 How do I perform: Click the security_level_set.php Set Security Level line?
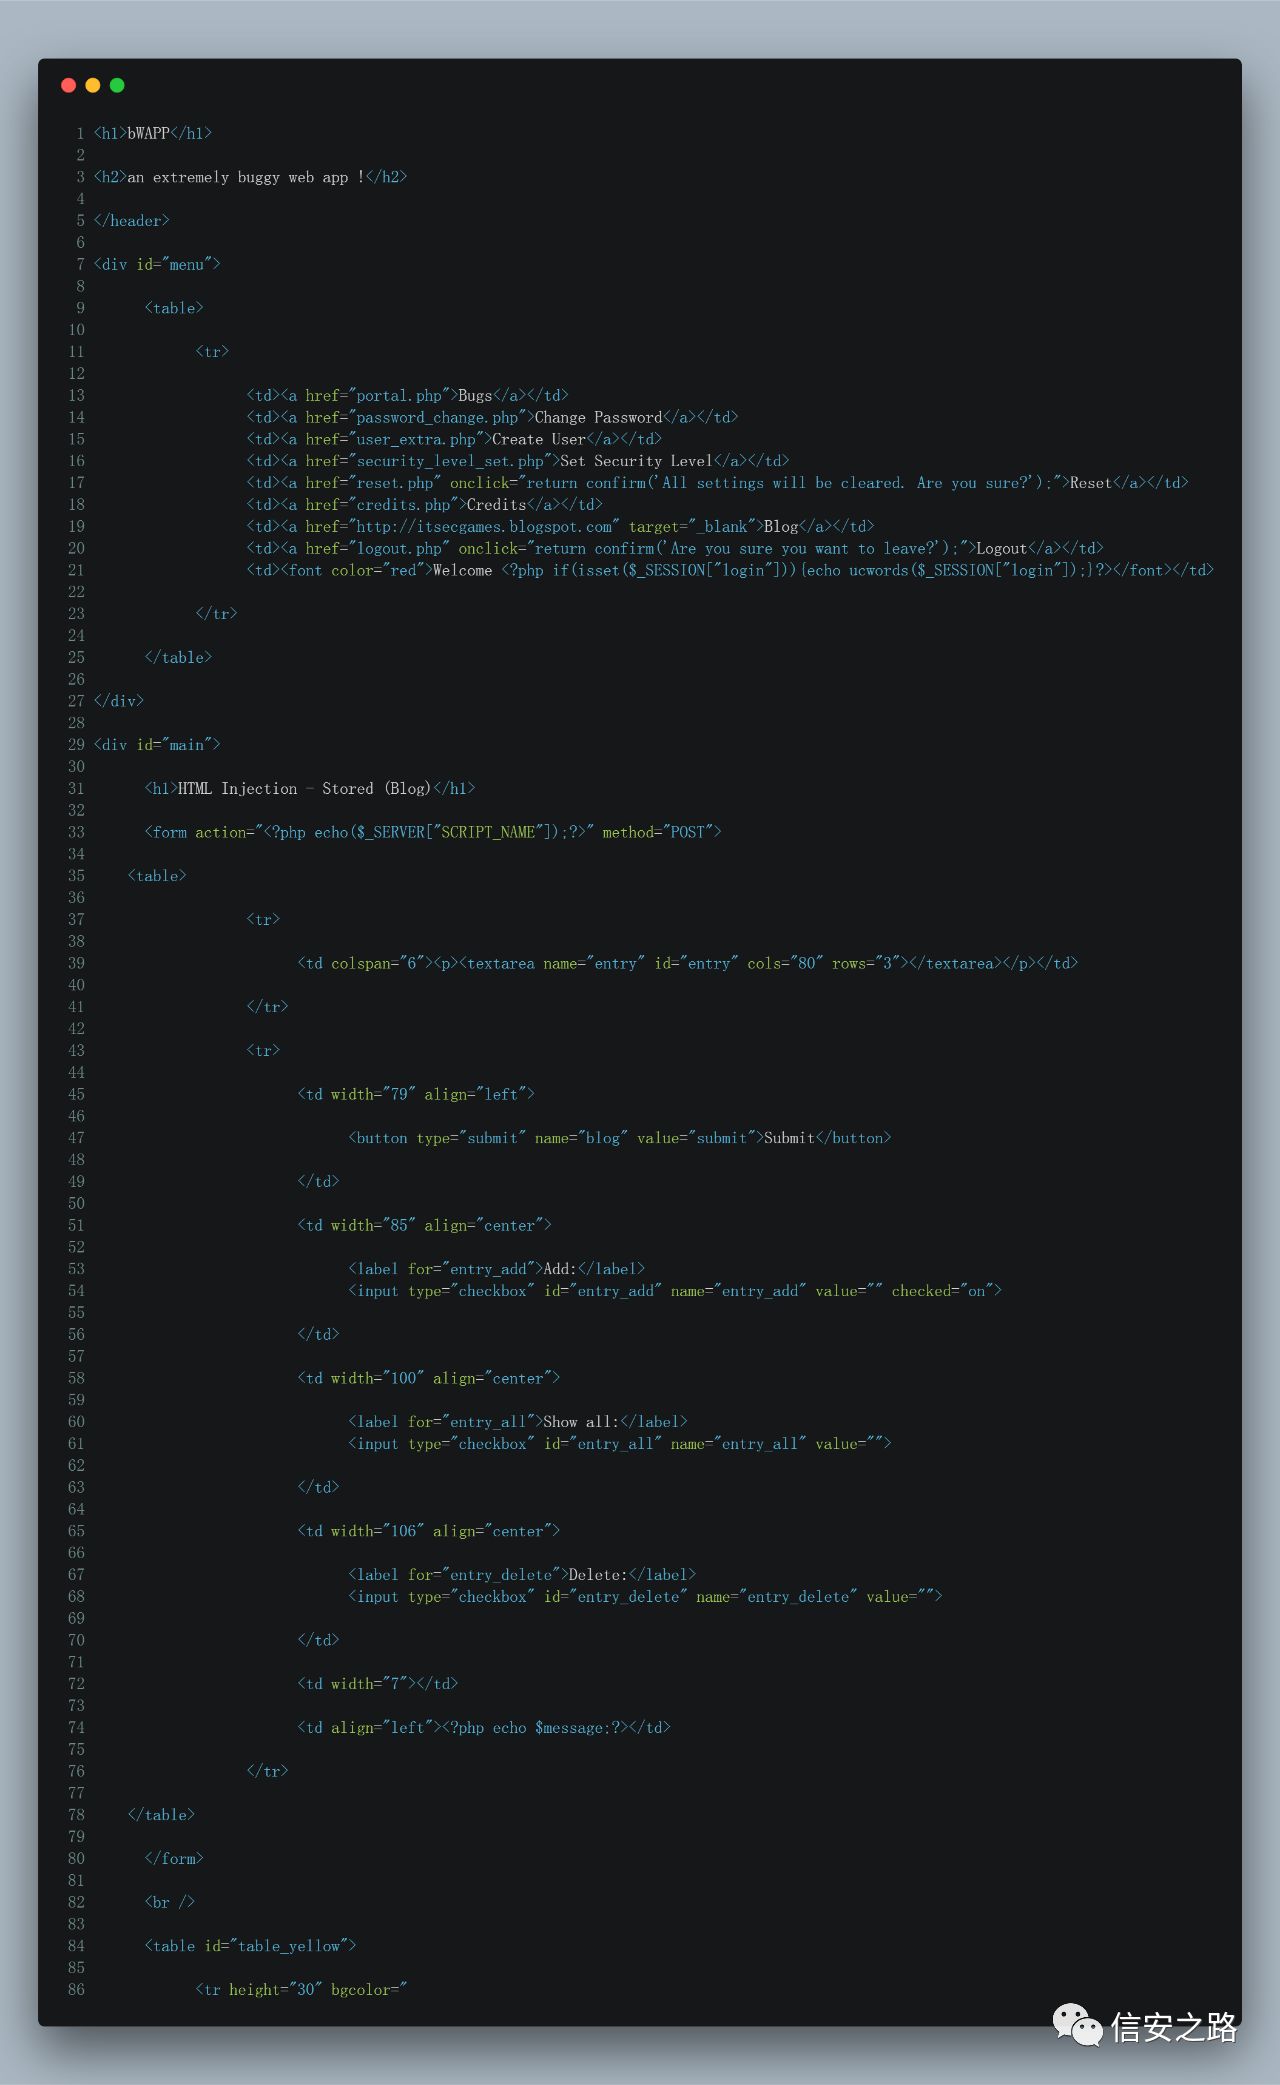(518, 461)
